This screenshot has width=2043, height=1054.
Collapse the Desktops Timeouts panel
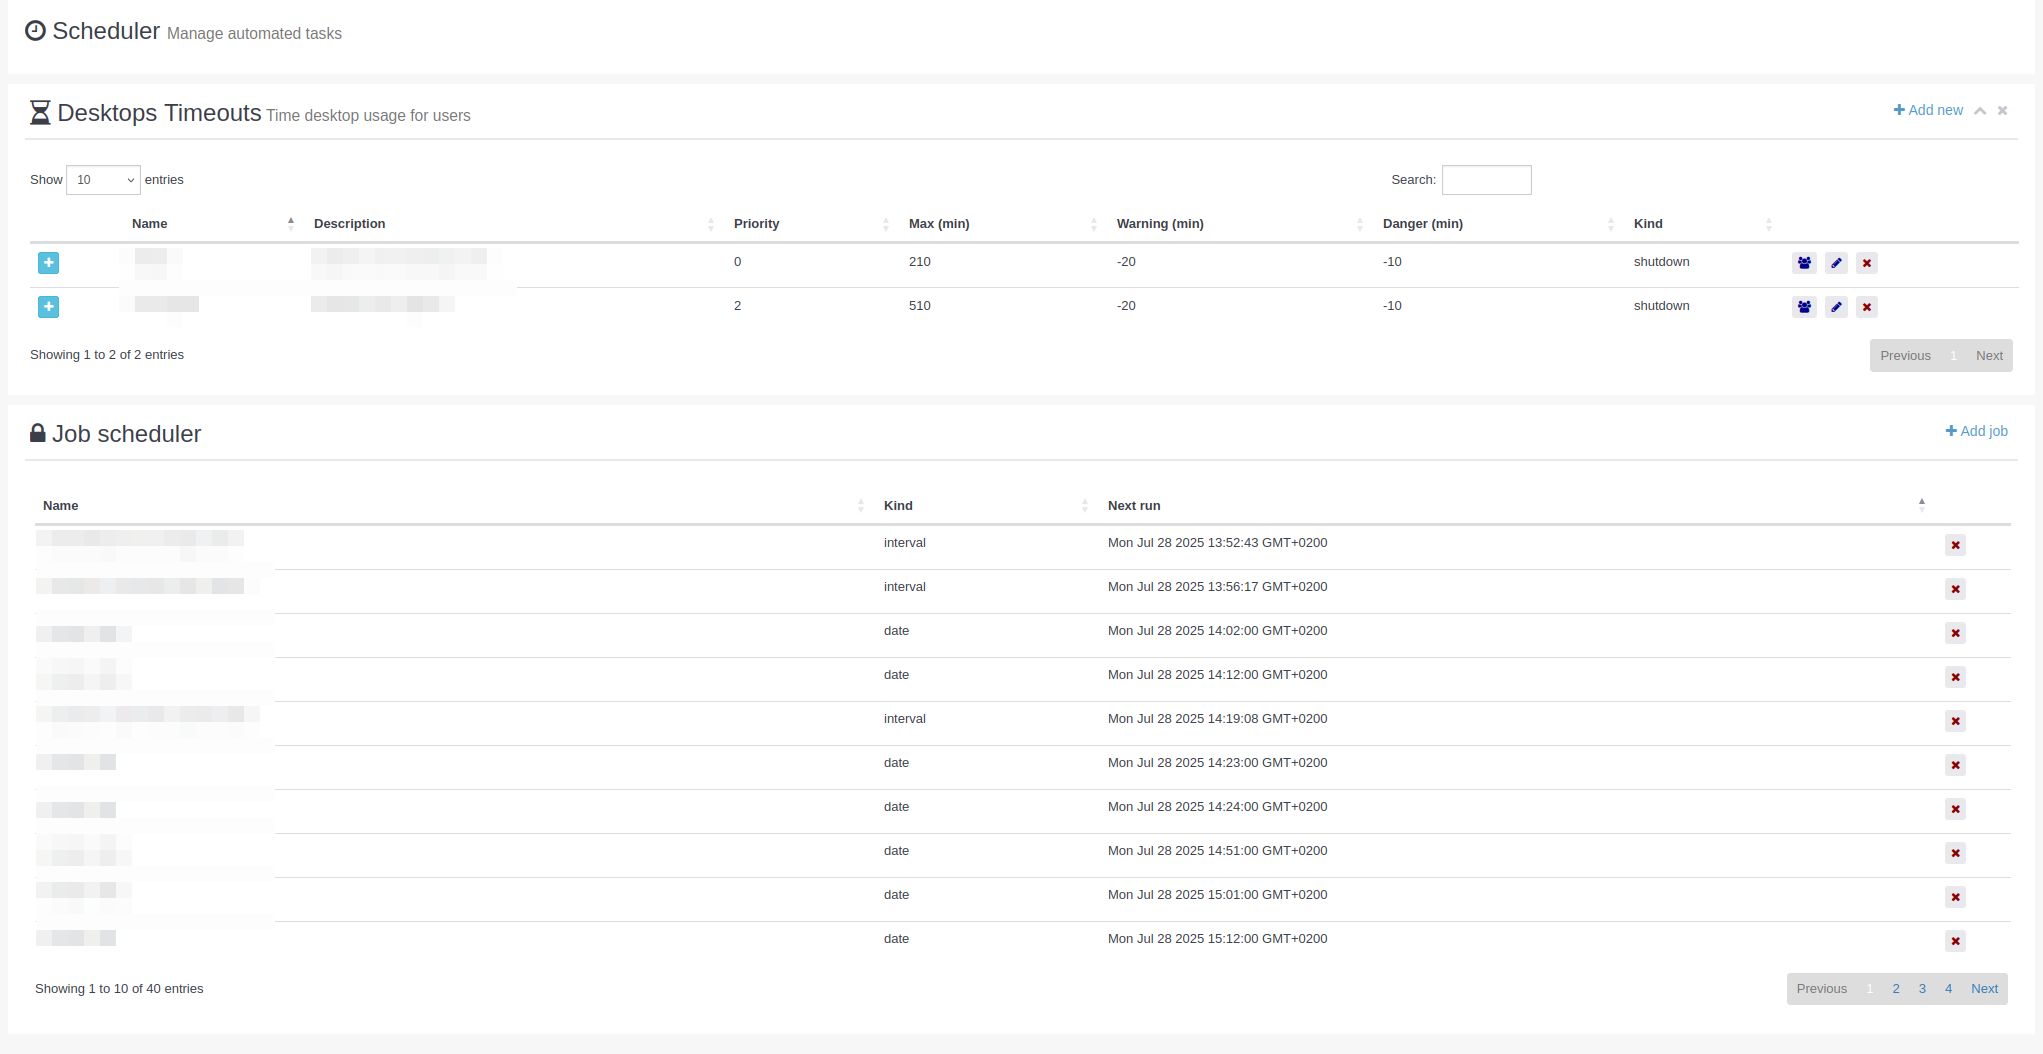[x=1980, y=111]
